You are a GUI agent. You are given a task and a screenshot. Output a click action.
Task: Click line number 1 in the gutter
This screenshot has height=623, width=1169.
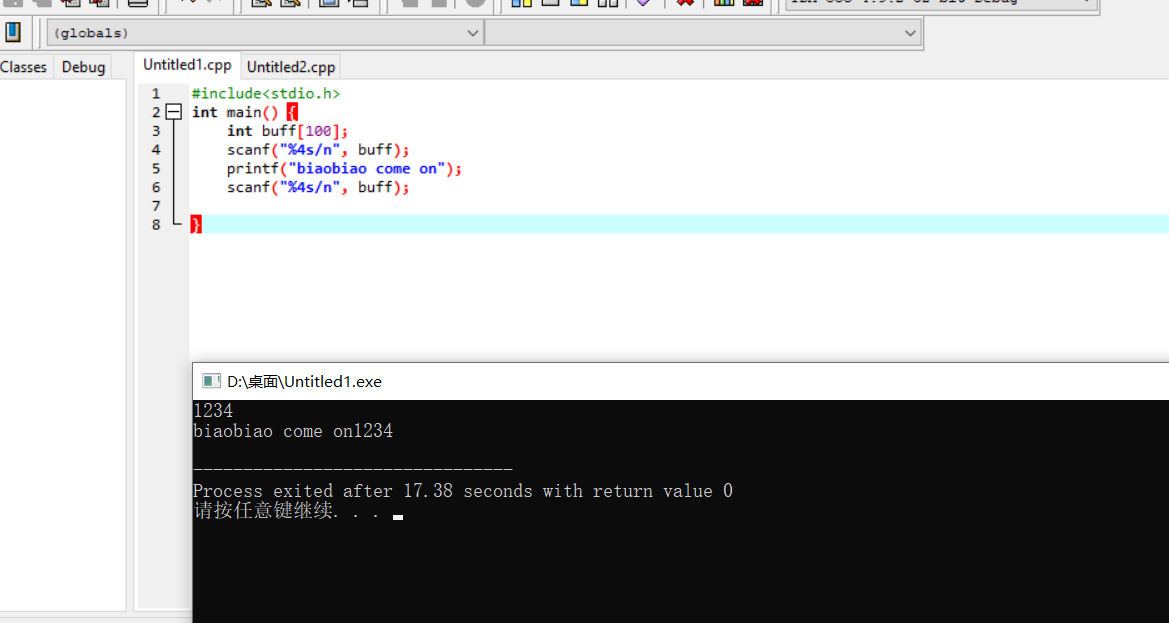[156, 93]
